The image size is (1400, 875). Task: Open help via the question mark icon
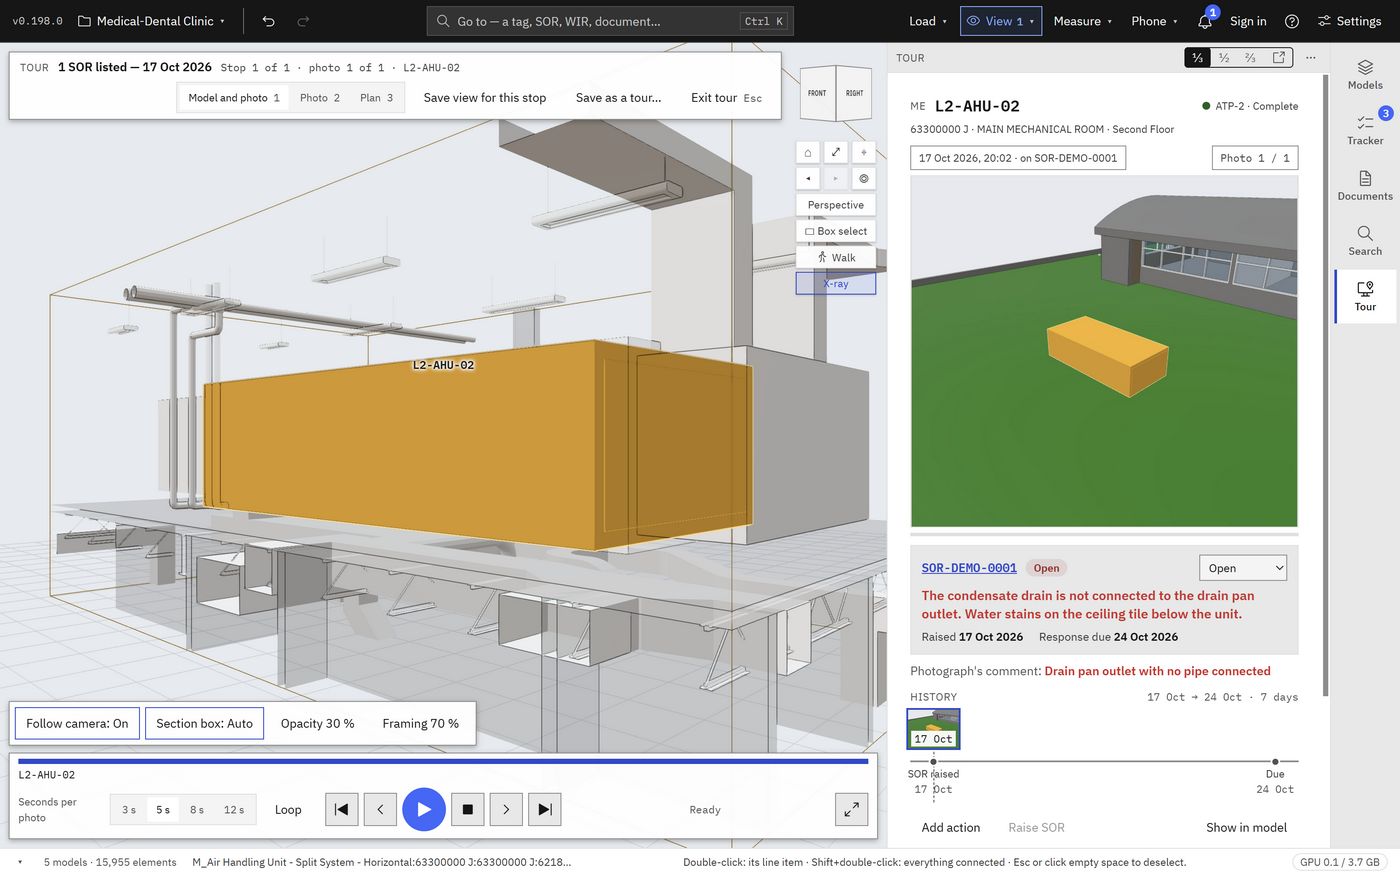pyautogui.click(x=1292, y=21)
